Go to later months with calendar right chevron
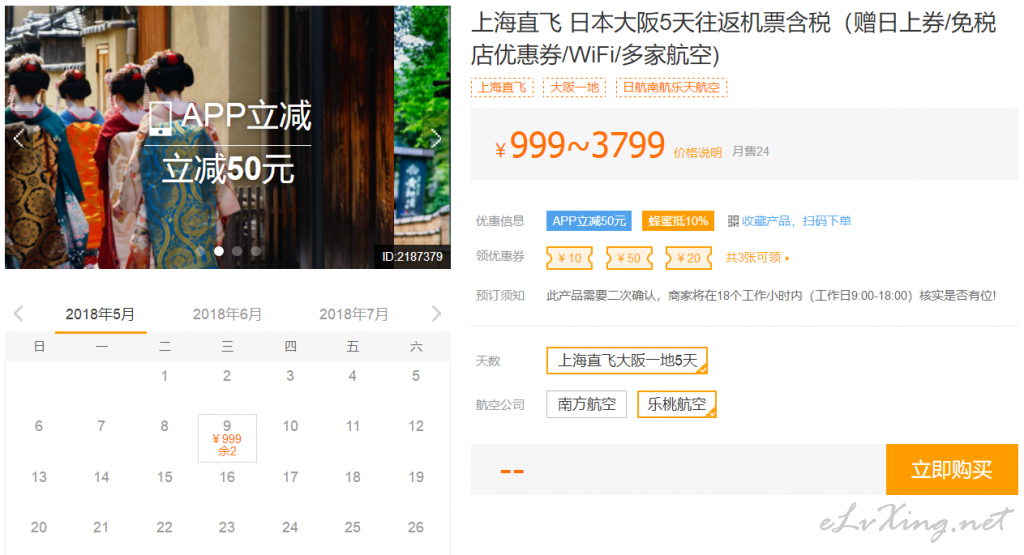The width and height of the screenshot is (1024, 555). (436, 313)
